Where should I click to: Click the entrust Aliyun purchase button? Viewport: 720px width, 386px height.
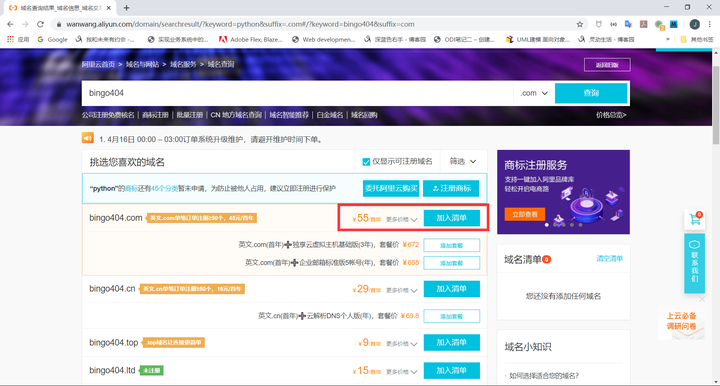(391, 188)
